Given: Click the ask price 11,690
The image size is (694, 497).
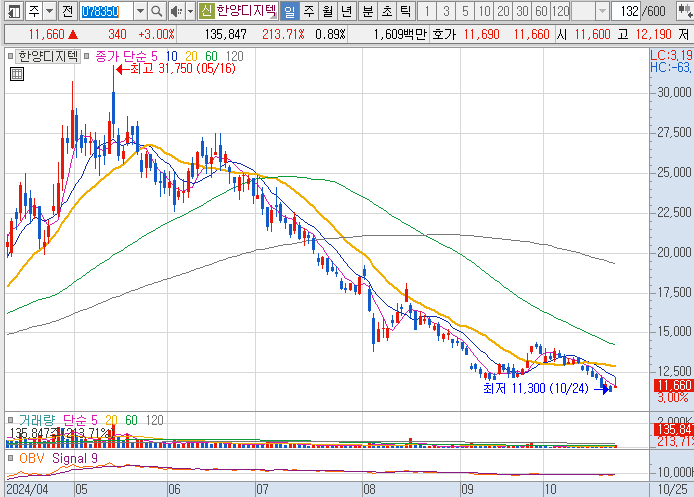Looking at the screenshot, I should 482,34.
